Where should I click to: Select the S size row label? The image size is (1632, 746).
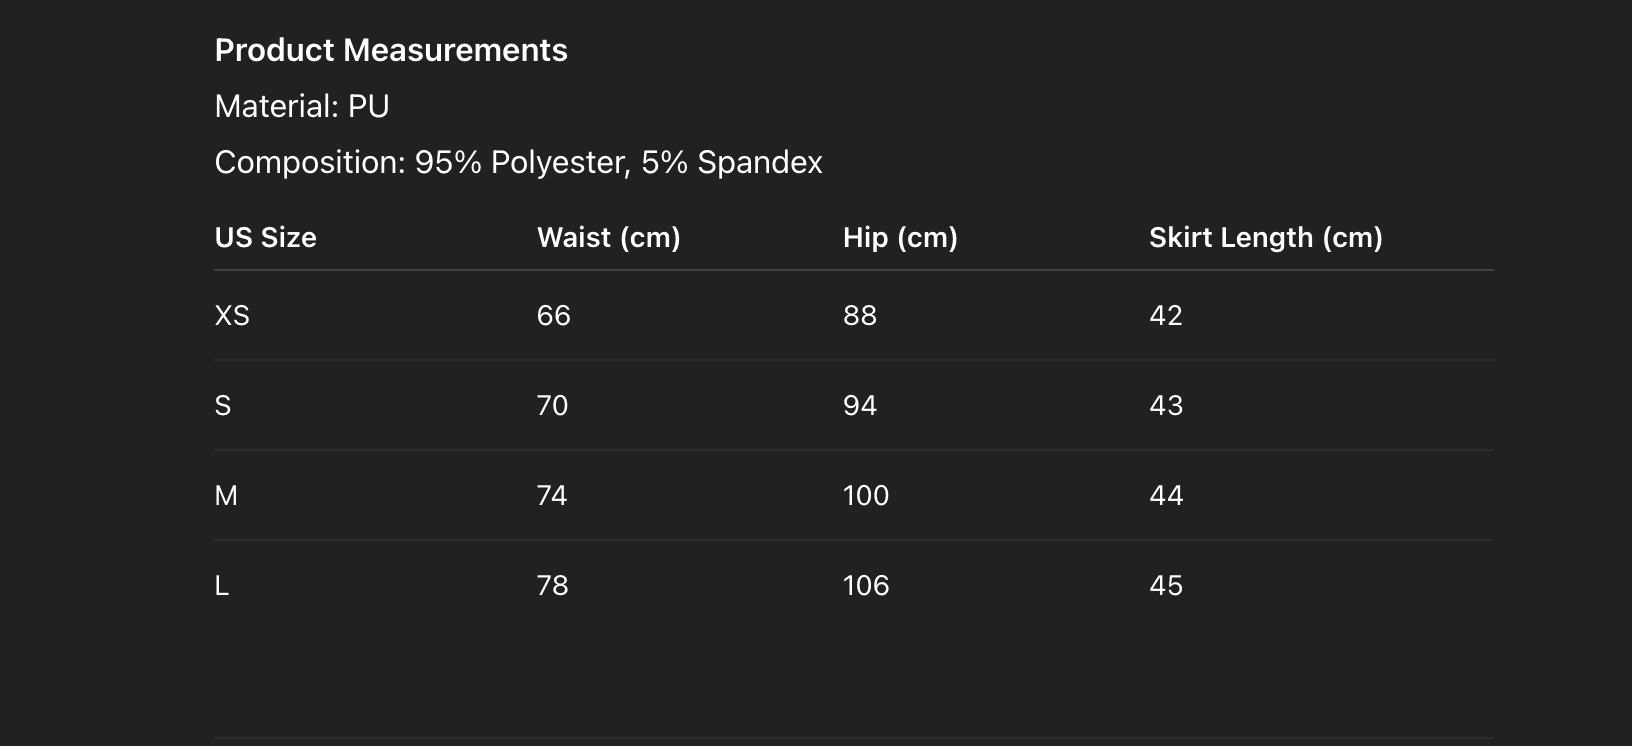tap(223, 405)
